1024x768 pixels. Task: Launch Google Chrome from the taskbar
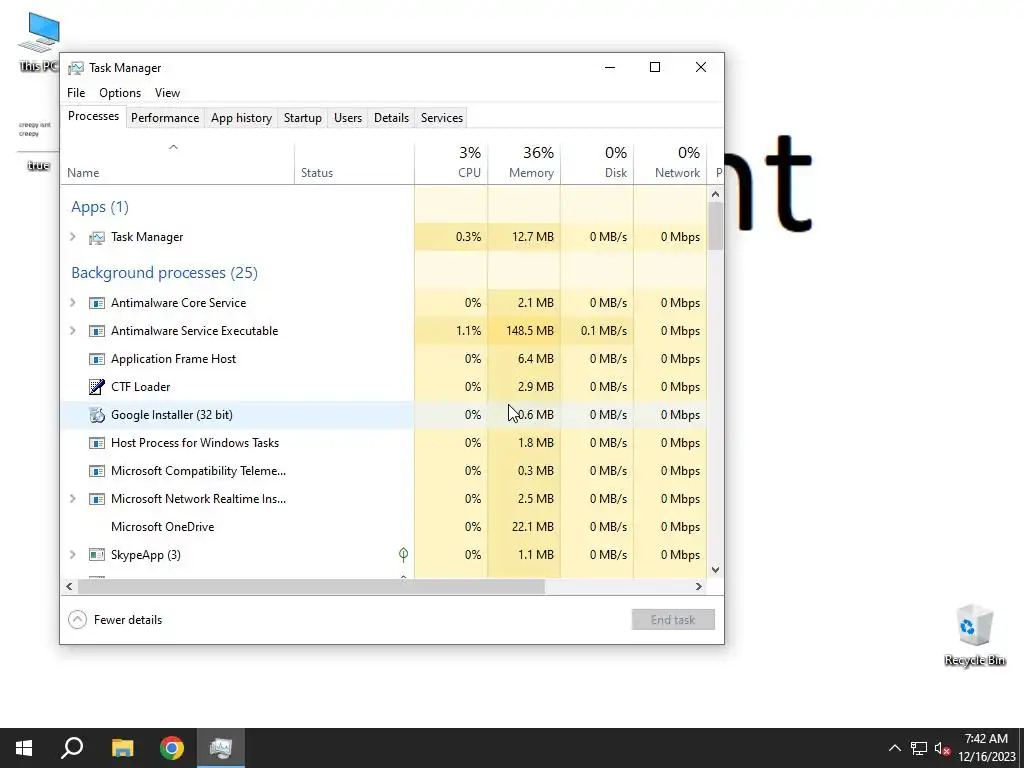[x=172, y=748]
